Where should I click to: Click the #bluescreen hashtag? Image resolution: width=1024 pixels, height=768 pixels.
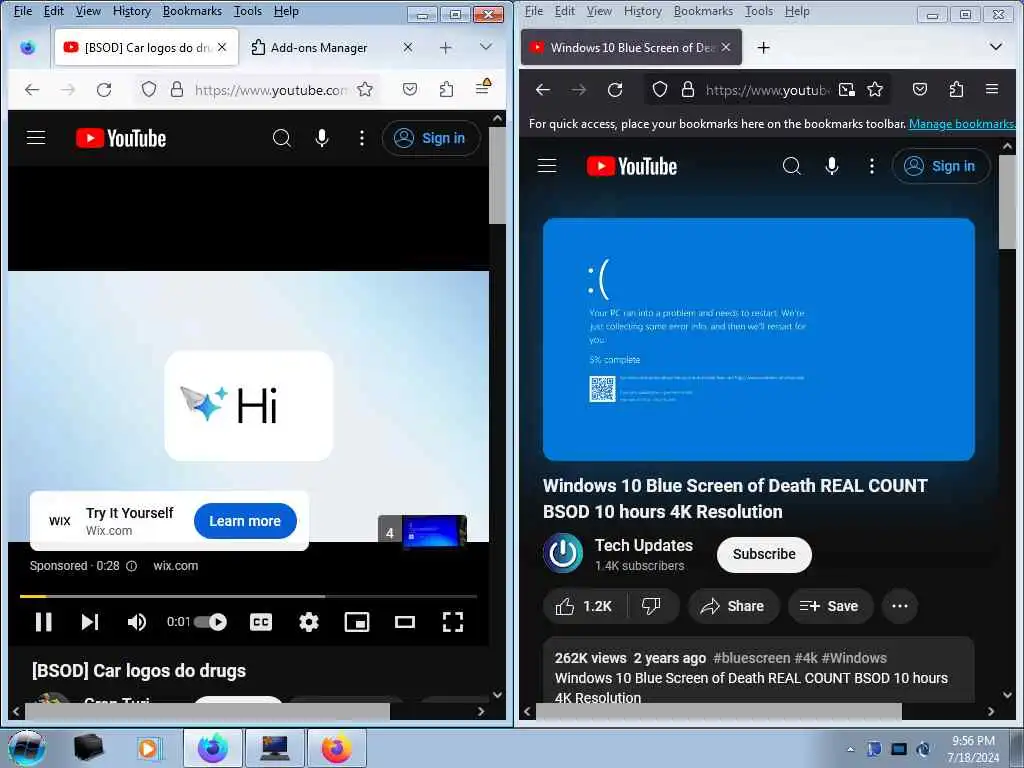[x=751, y=658]
